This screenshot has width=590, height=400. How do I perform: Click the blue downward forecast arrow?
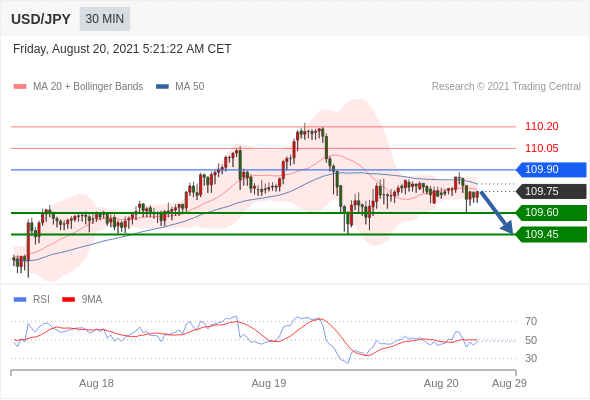coord(497,213)
